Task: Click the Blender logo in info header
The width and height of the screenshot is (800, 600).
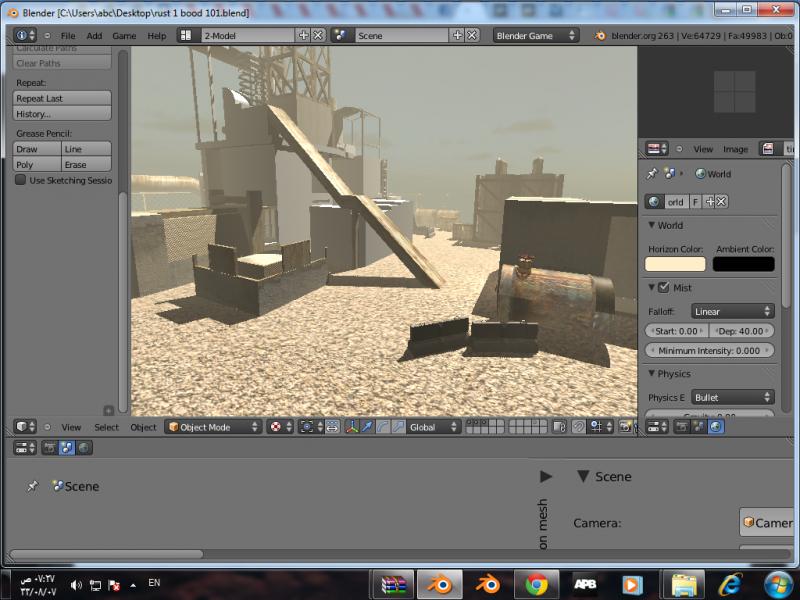Action: tap(601, 35)
